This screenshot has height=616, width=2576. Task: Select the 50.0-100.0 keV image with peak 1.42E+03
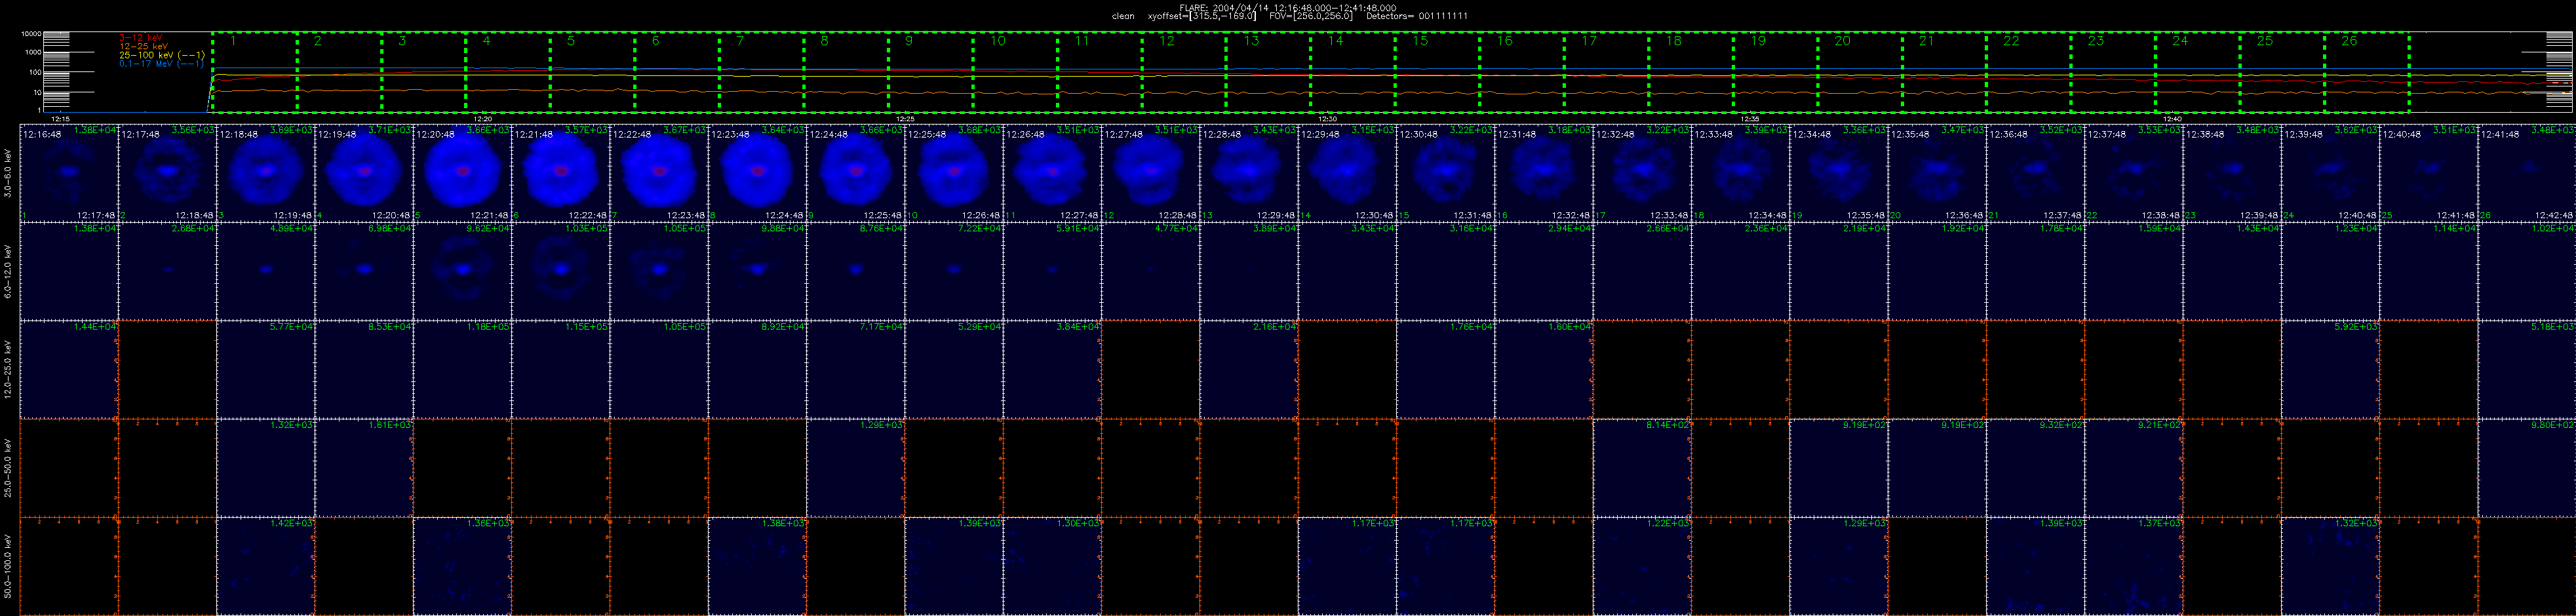point(266,565)
